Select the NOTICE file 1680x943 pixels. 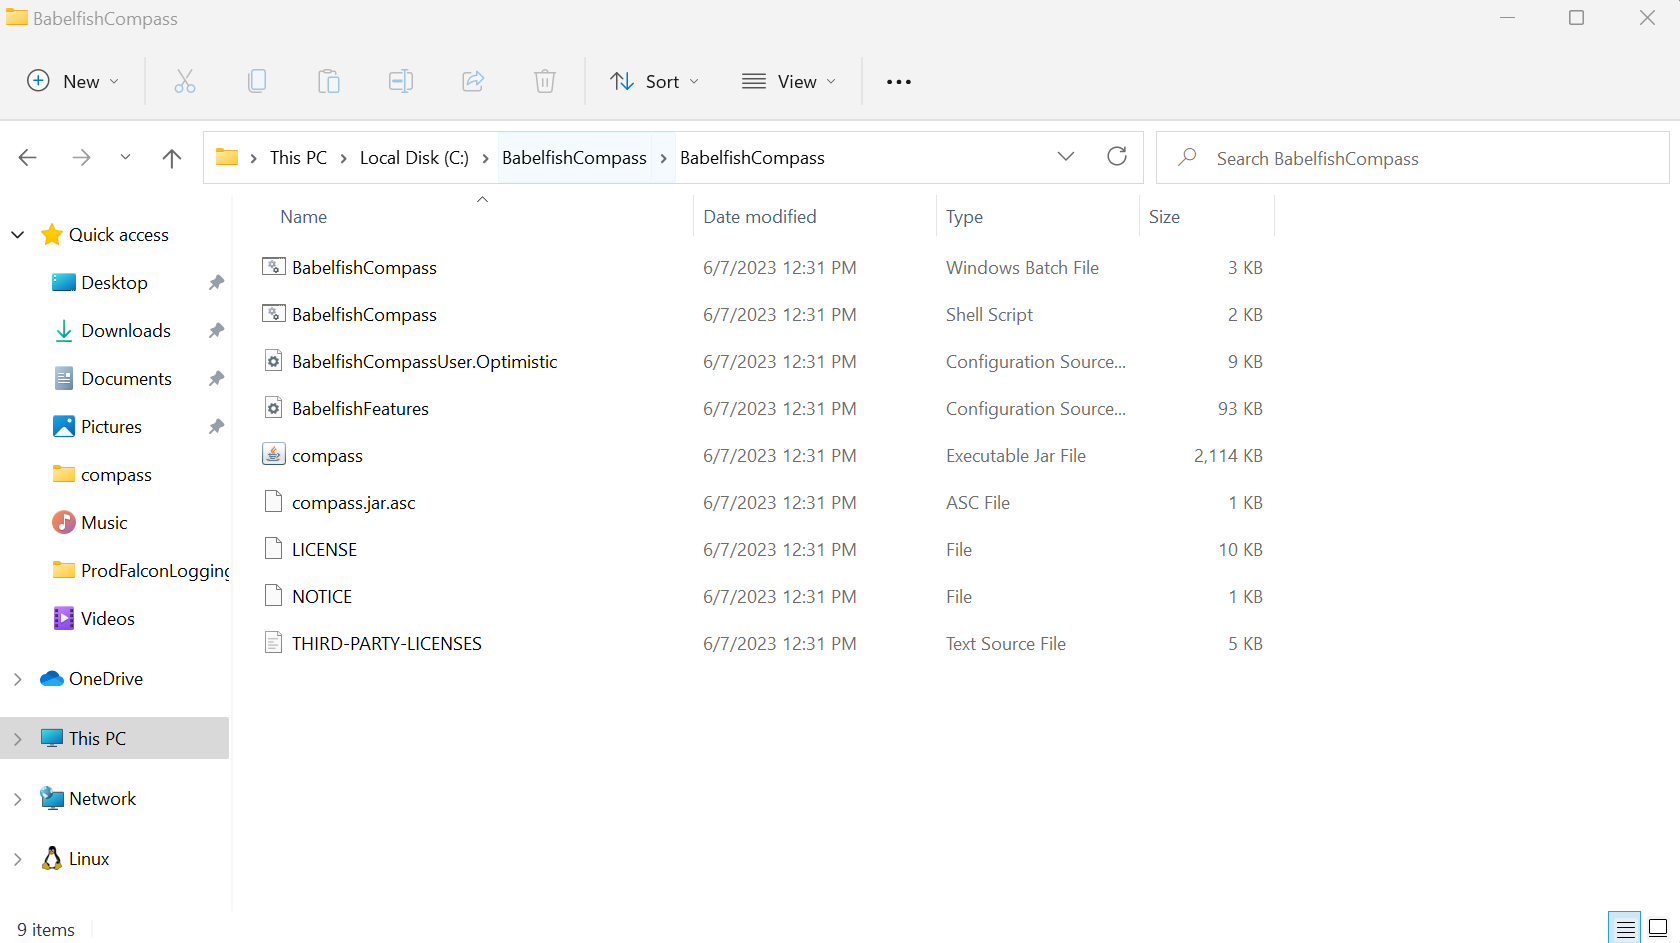[x=322, y=596]
